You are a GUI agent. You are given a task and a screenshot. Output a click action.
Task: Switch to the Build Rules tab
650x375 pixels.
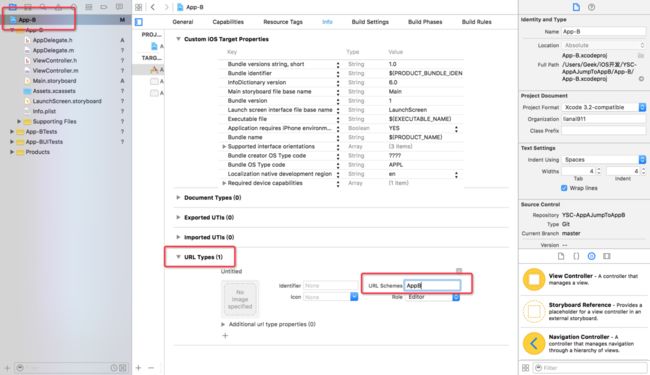pos(477,22)
